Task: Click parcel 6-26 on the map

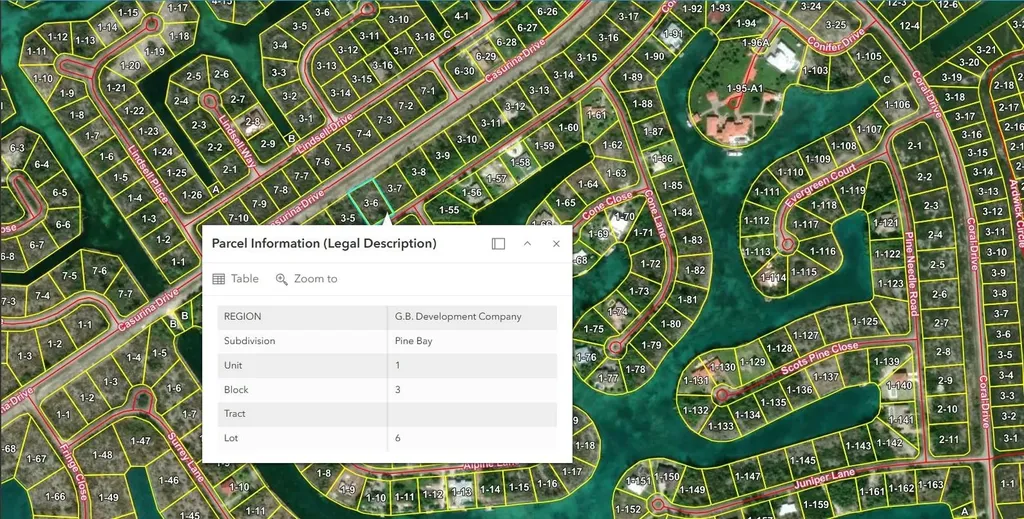Action: pyautogui.click(x=547, y=11)
